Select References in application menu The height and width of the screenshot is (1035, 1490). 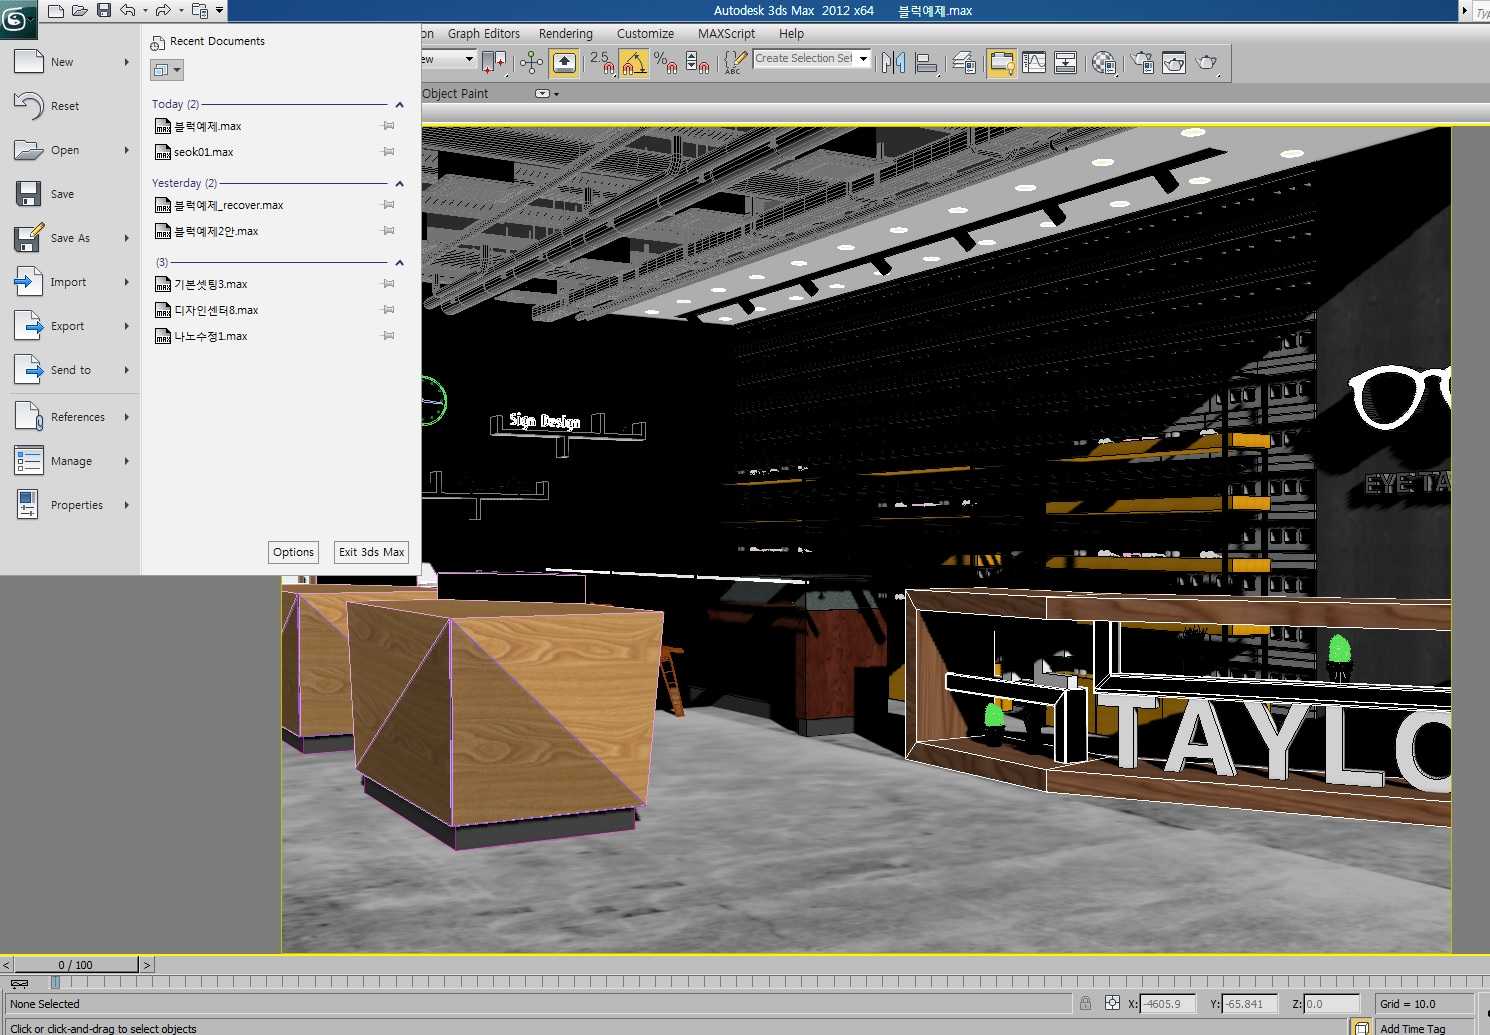coord(71,417)
